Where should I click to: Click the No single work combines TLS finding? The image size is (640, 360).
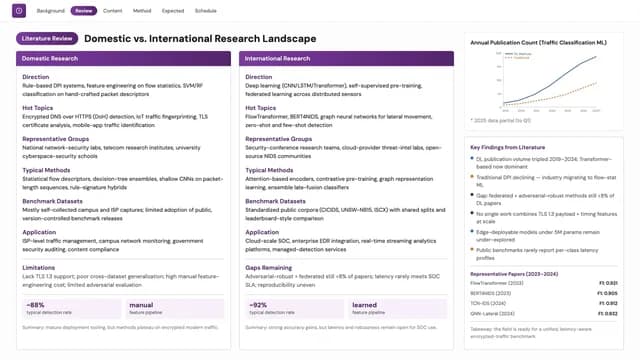click(544, 218)
